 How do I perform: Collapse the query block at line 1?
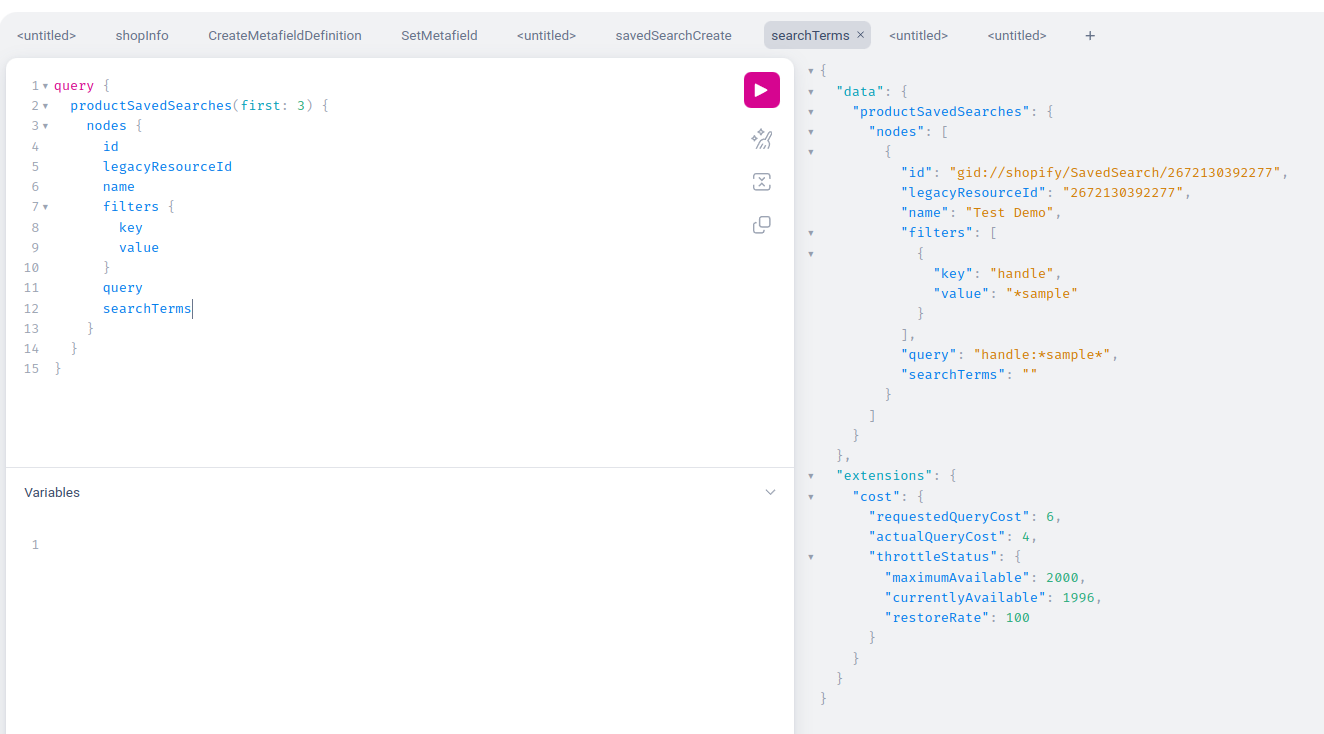(46, 86)
